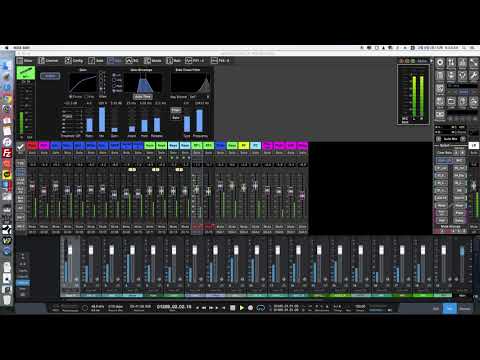Select the first red channel label
This screenshot has width=480, height=360.
point(32,146)
